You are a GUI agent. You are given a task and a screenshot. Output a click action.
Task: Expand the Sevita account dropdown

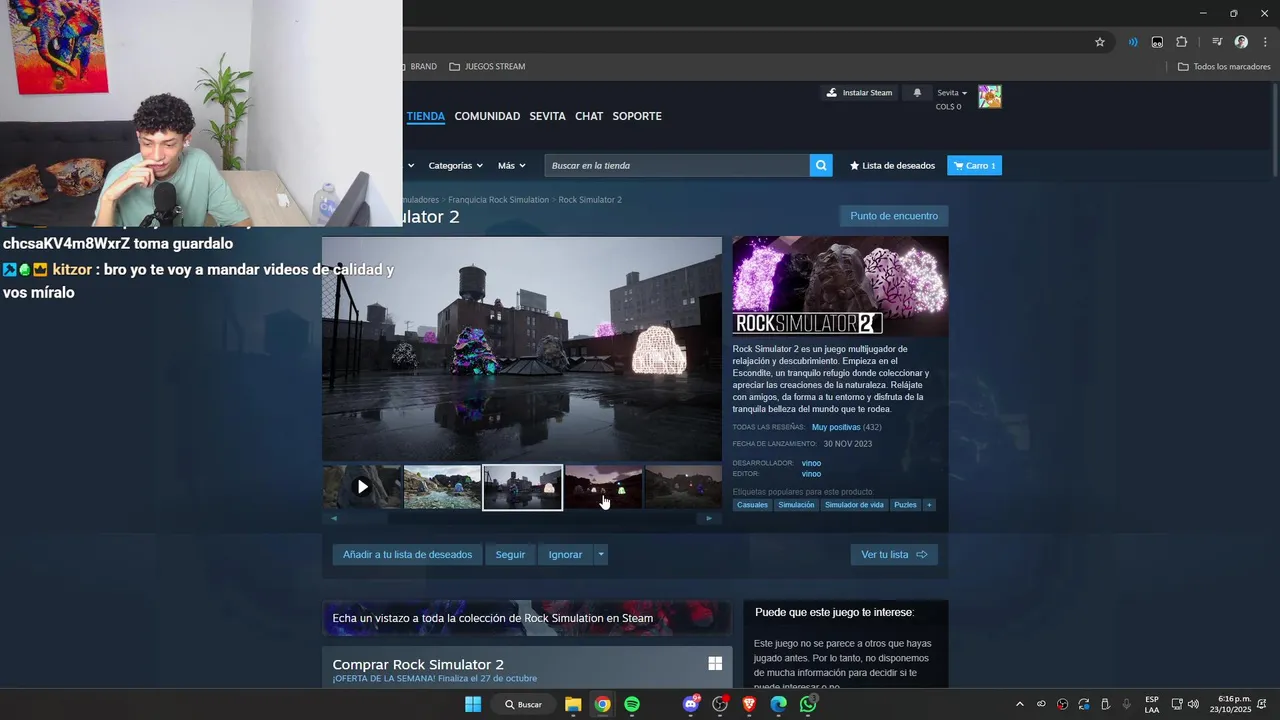coord(952,93)
